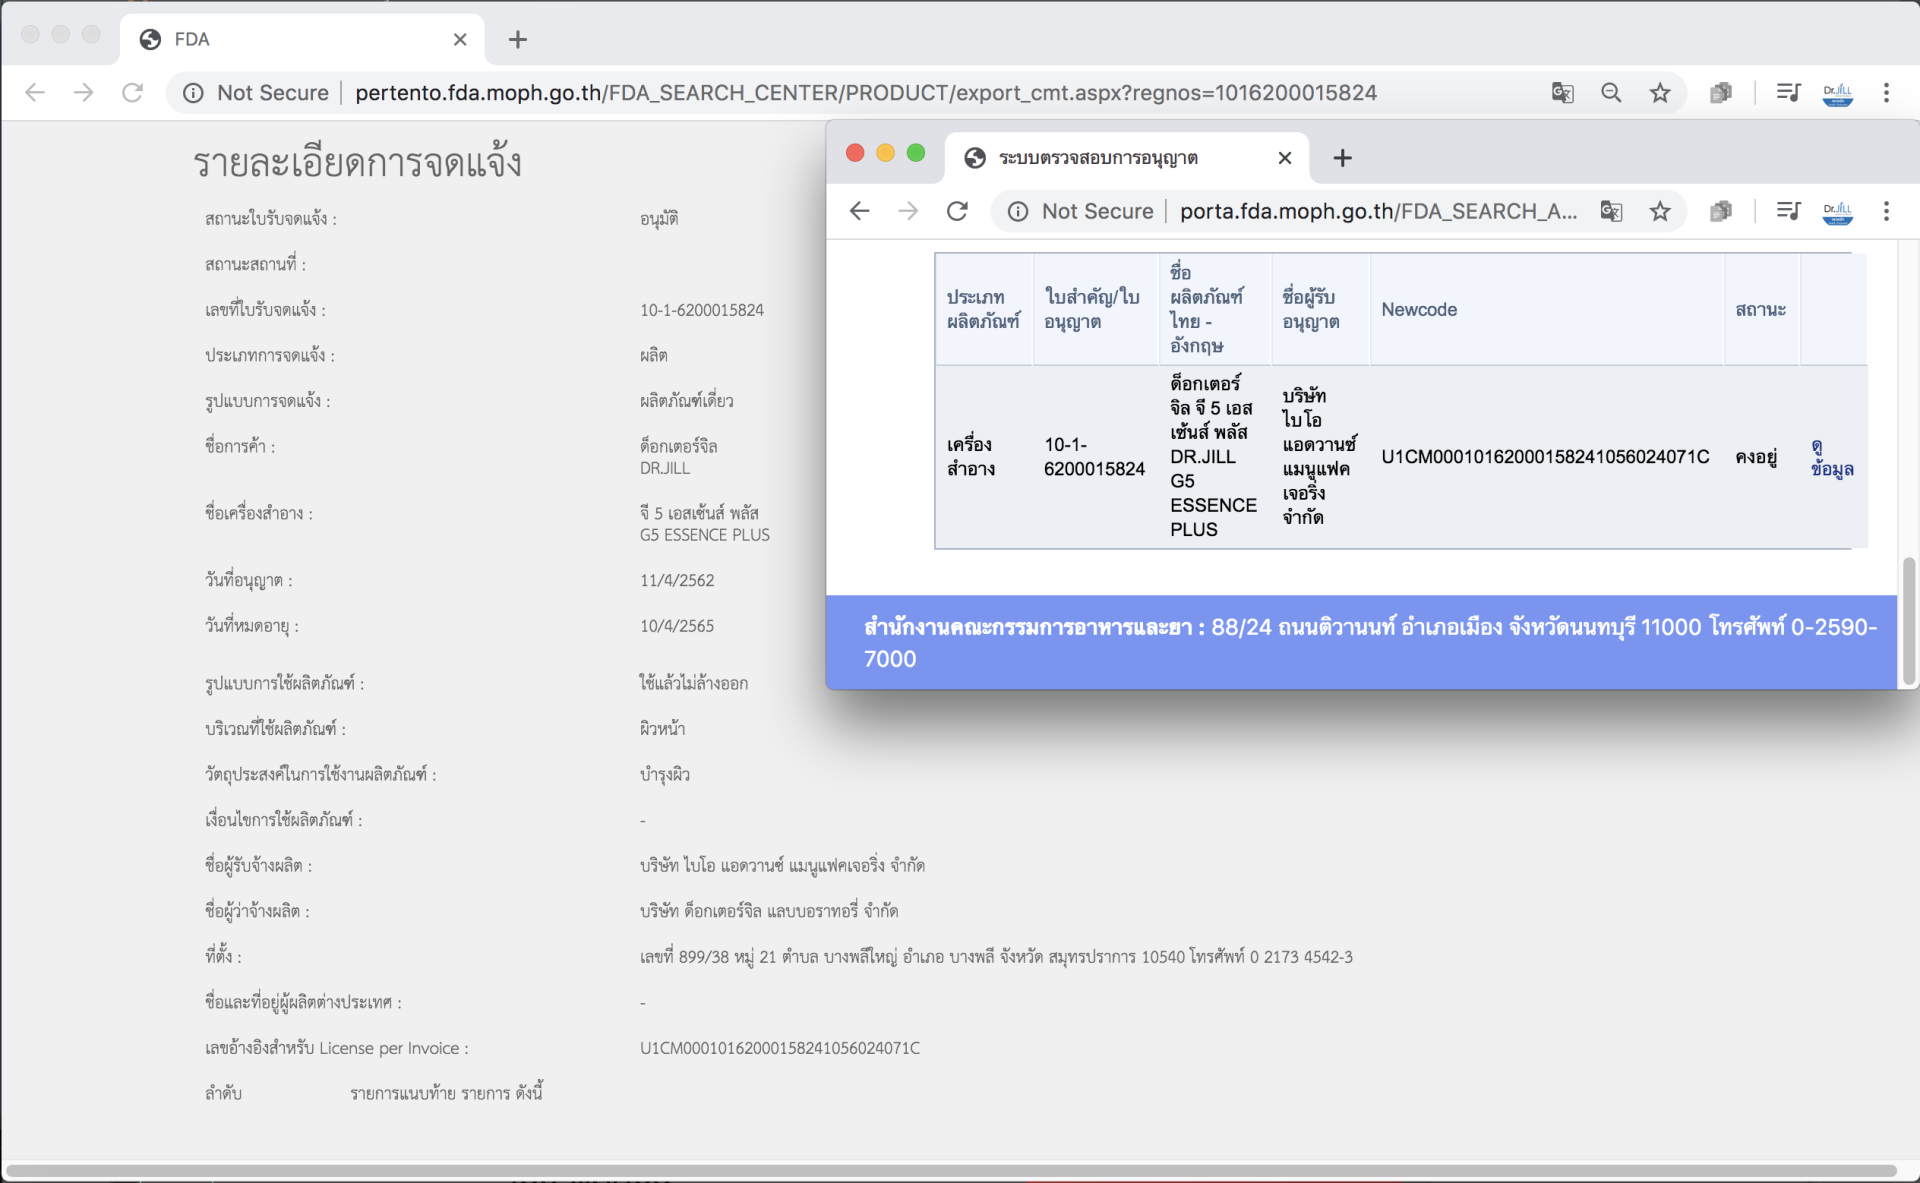Click สถานะ column header
Screen dimensions: 1920x1183
1760,309
